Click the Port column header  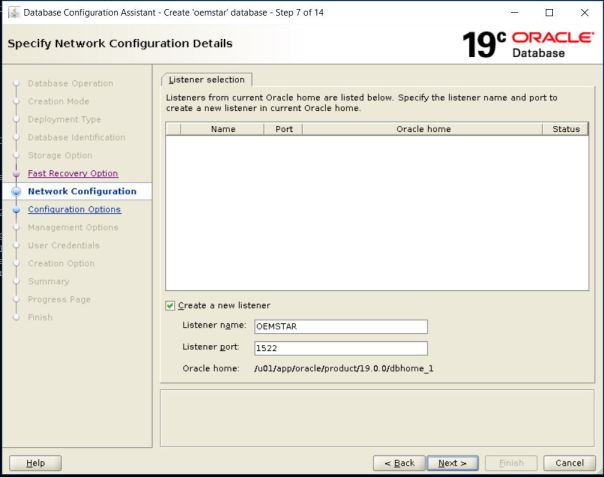[x=284, y=129]
